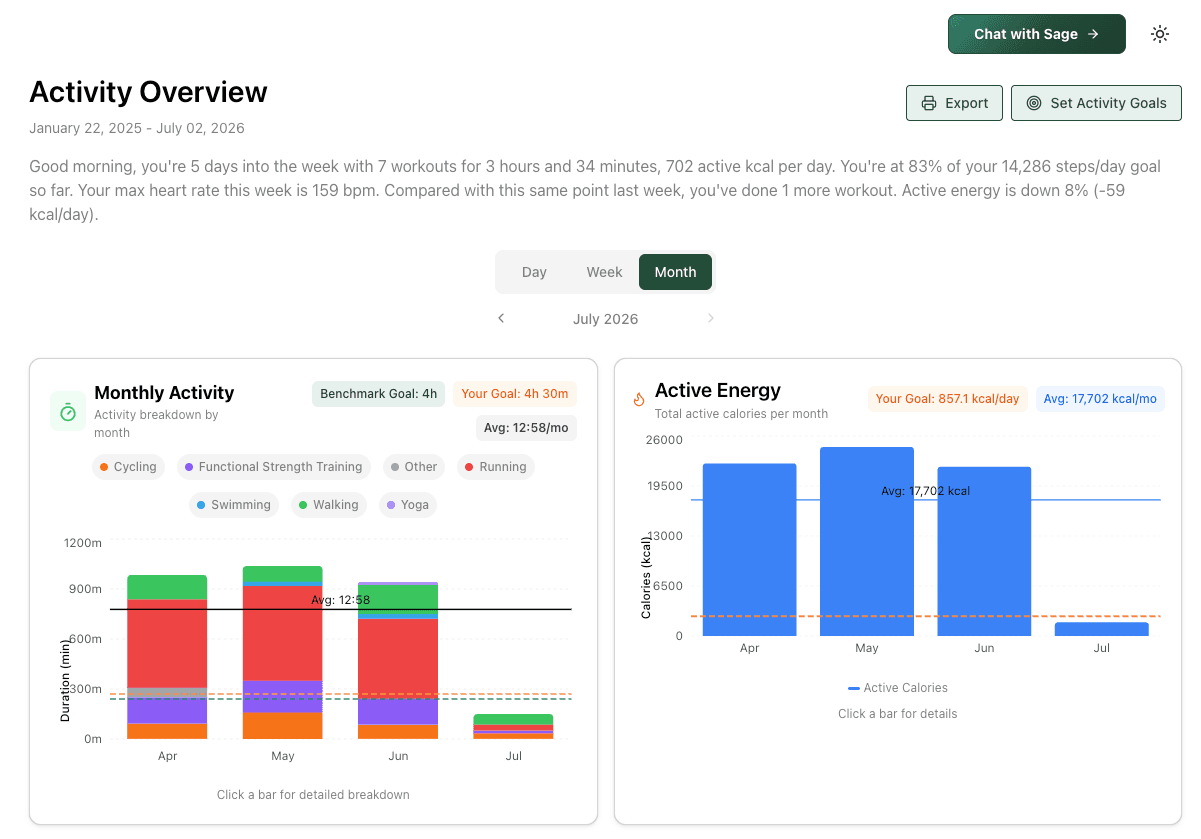The height and width of the screenshot is (839, 1201).
Task: Select the Month view tab
Action: (x=675, y=272)
